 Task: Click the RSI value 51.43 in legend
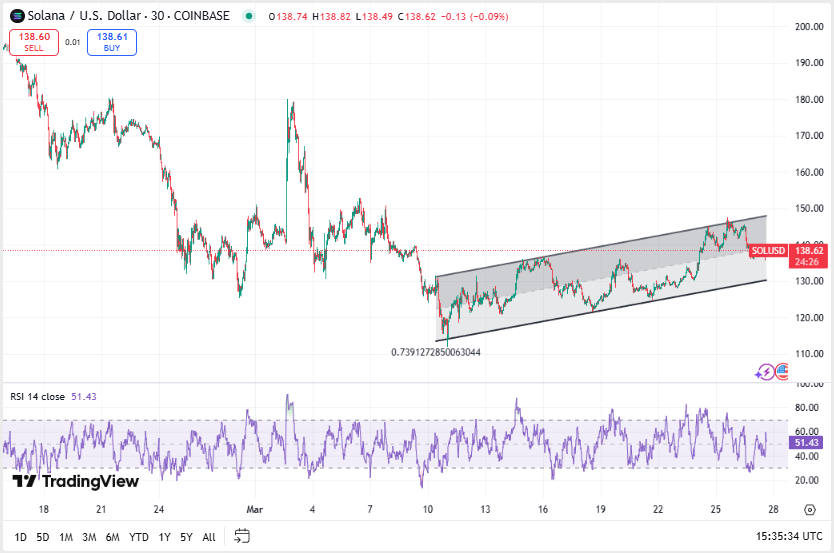point(84,397)
